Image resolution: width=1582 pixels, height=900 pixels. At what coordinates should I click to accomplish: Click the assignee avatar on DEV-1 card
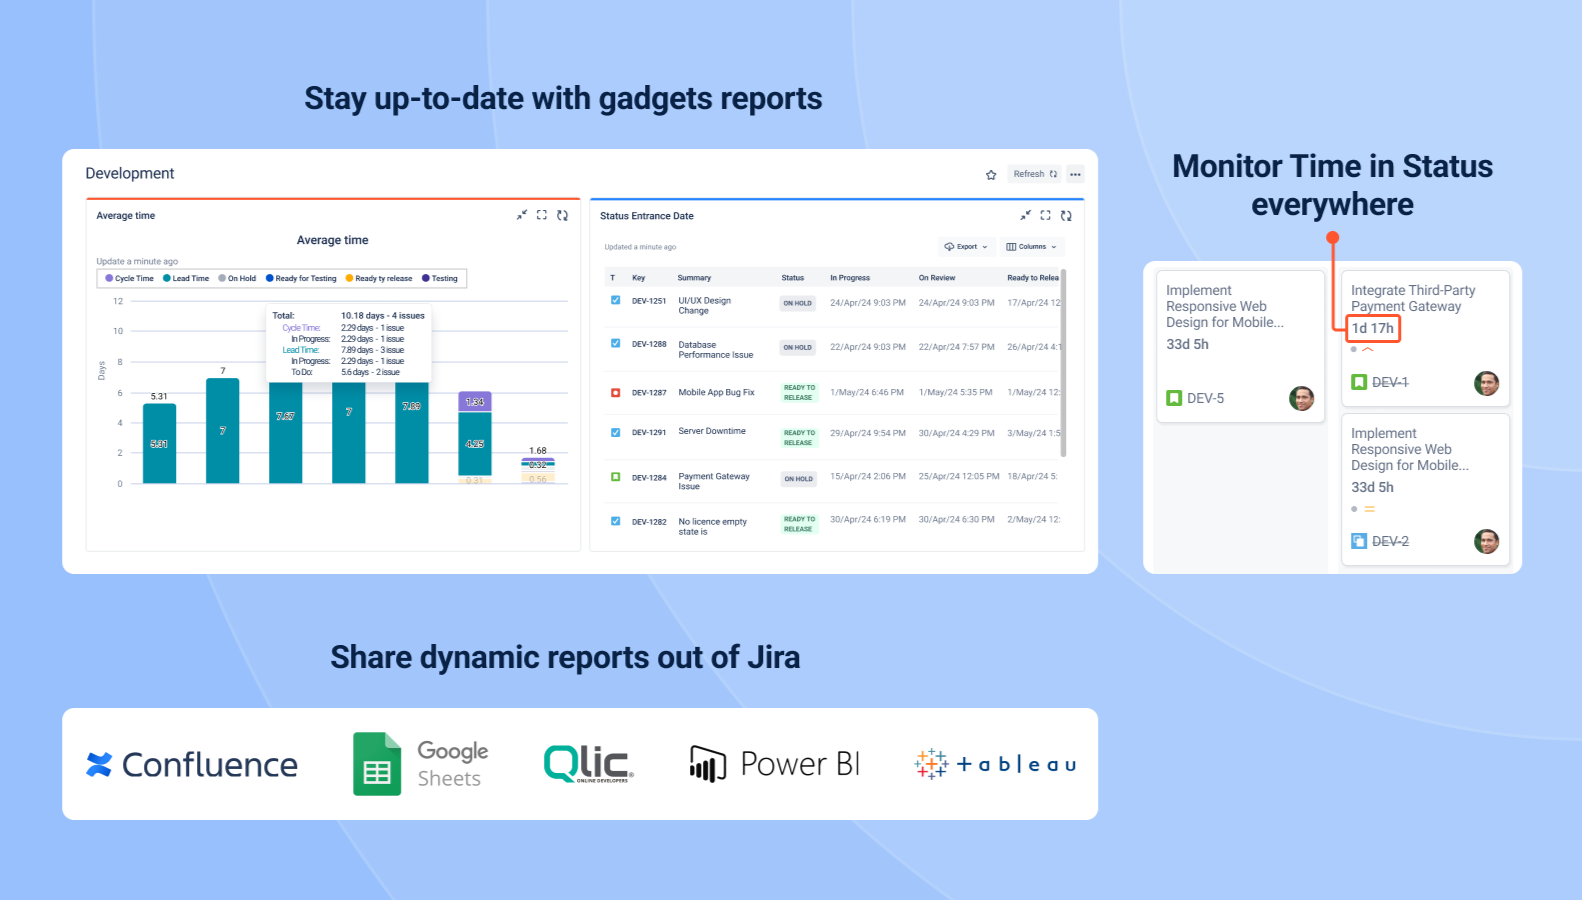tap(1487, 383)
